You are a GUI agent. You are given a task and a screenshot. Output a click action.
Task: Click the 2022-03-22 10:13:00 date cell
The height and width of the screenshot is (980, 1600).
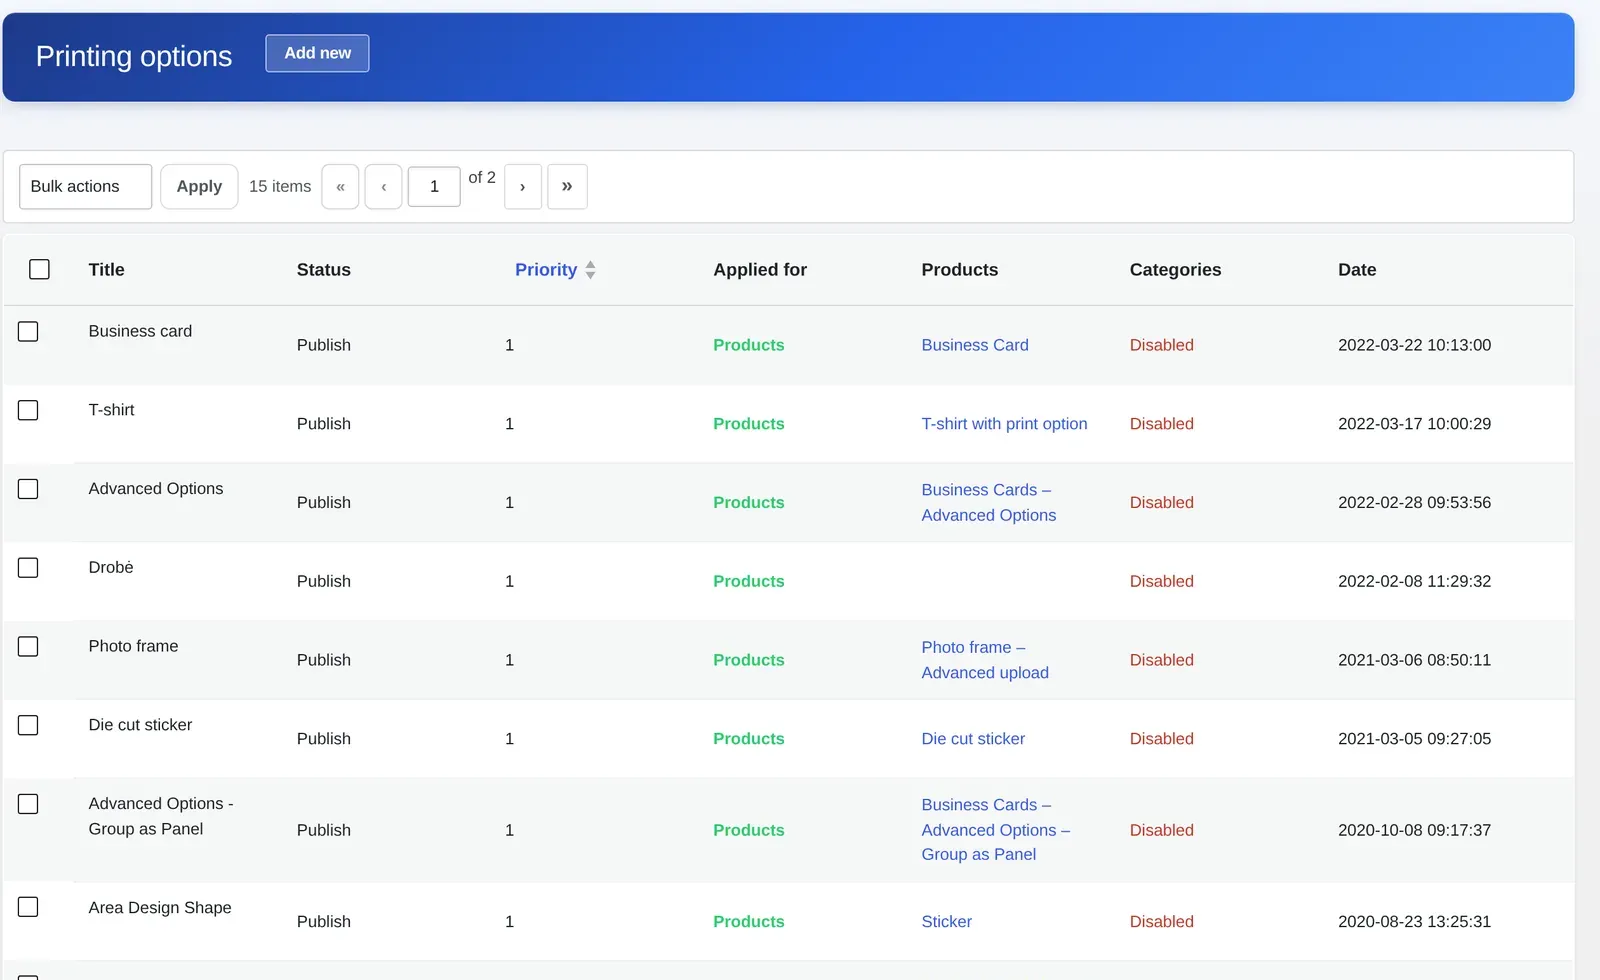[x=1414, y=345]
